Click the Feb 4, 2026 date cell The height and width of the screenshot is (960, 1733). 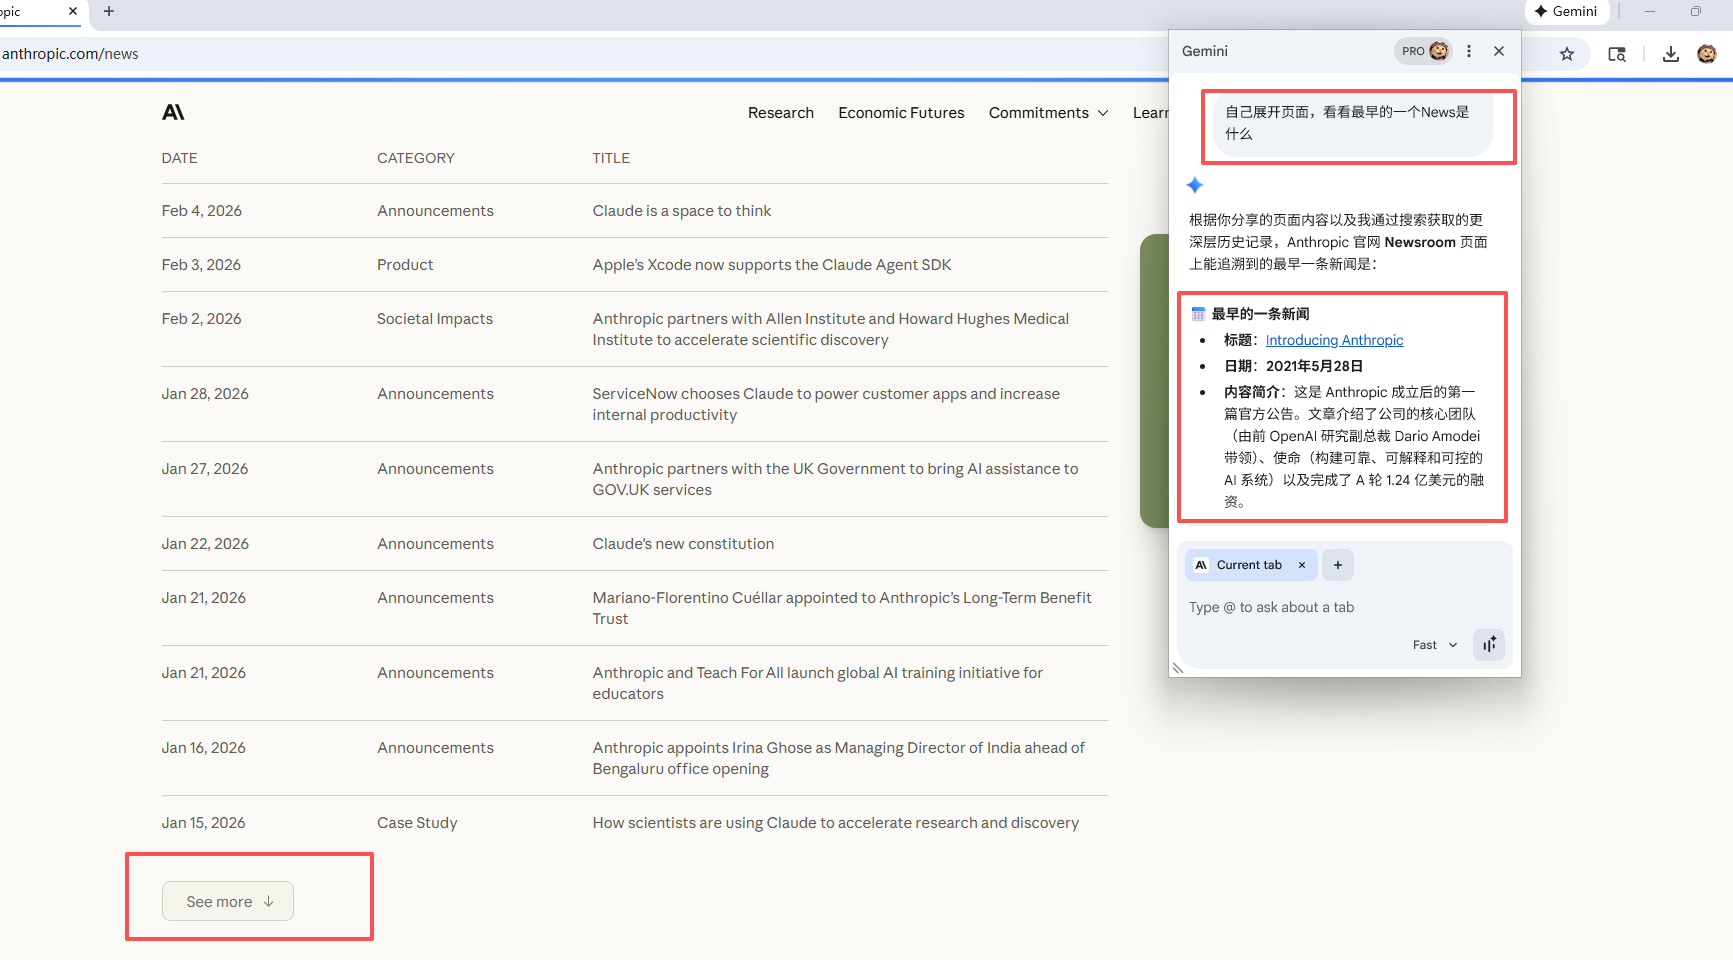click(x=202, y=211)
